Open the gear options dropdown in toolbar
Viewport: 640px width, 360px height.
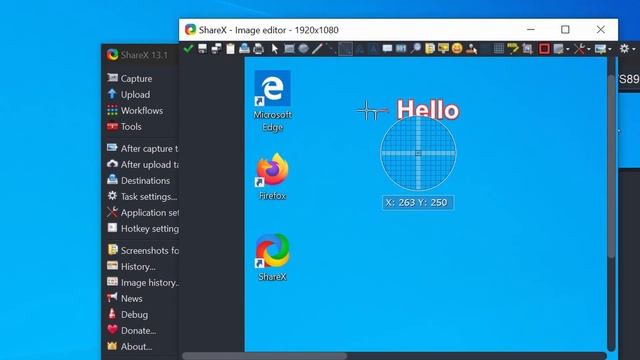[627, 49]
